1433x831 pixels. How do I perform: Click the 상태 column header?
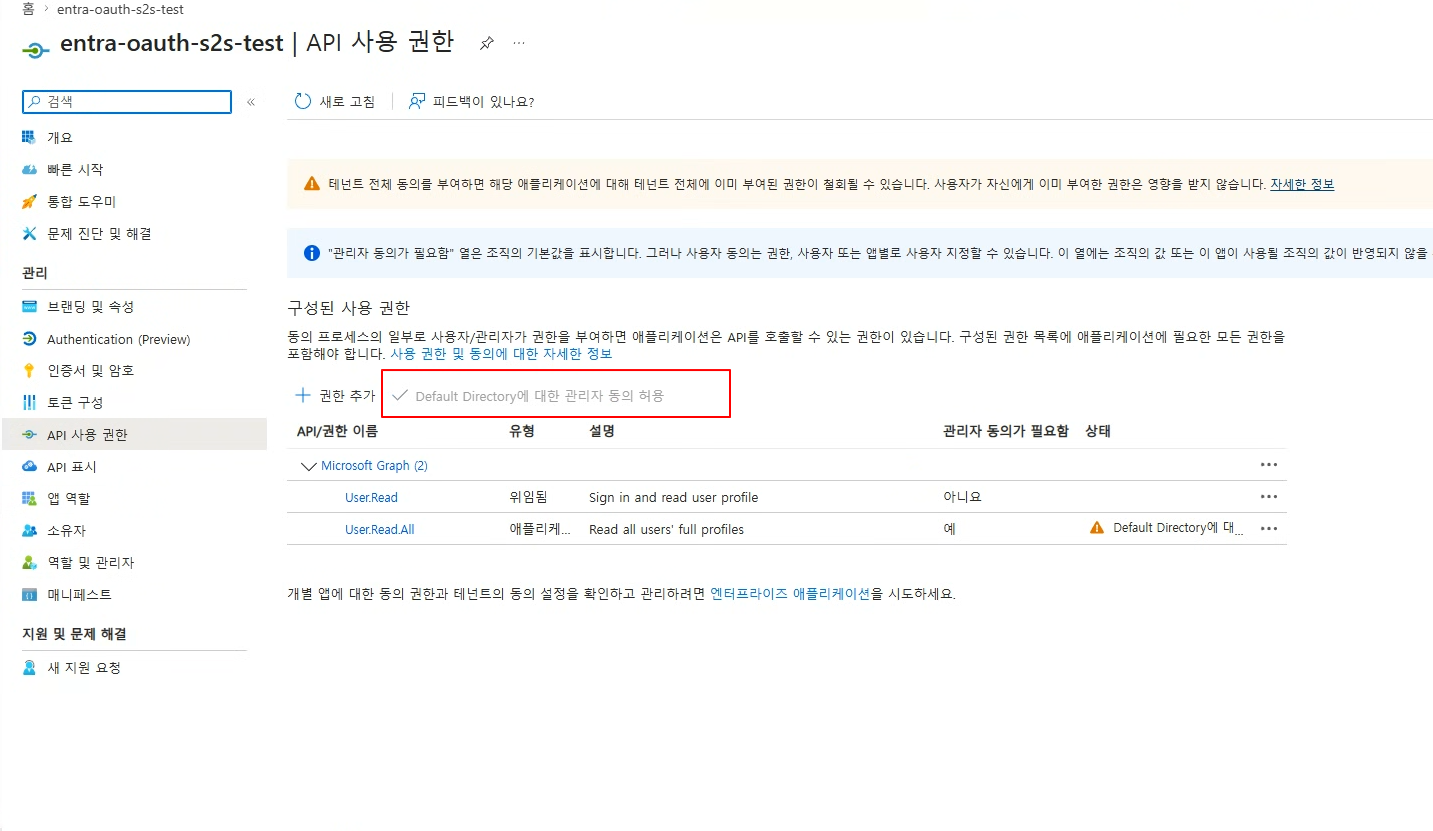coord(1098,431)
